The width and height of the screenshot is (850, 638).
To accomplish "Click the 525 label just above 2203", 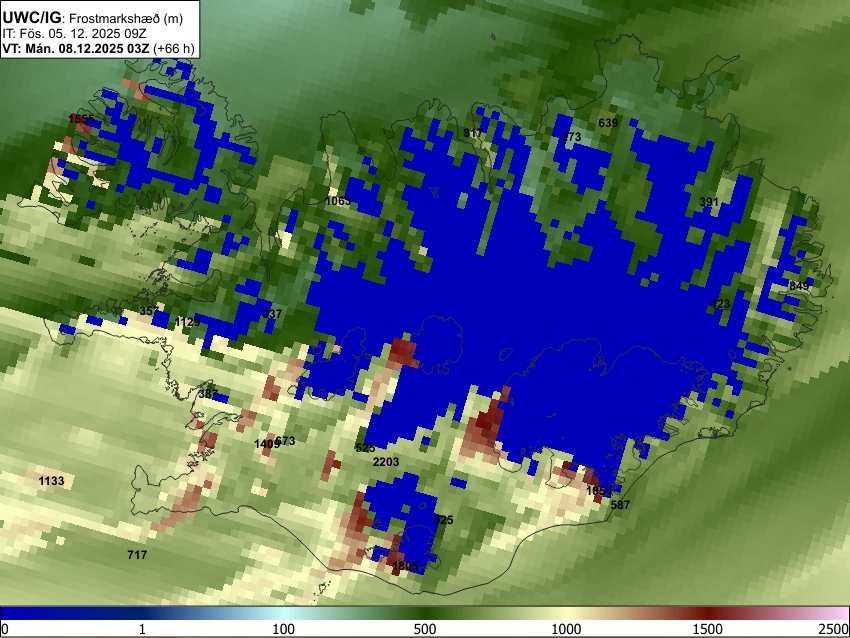I will pos(365,448).
